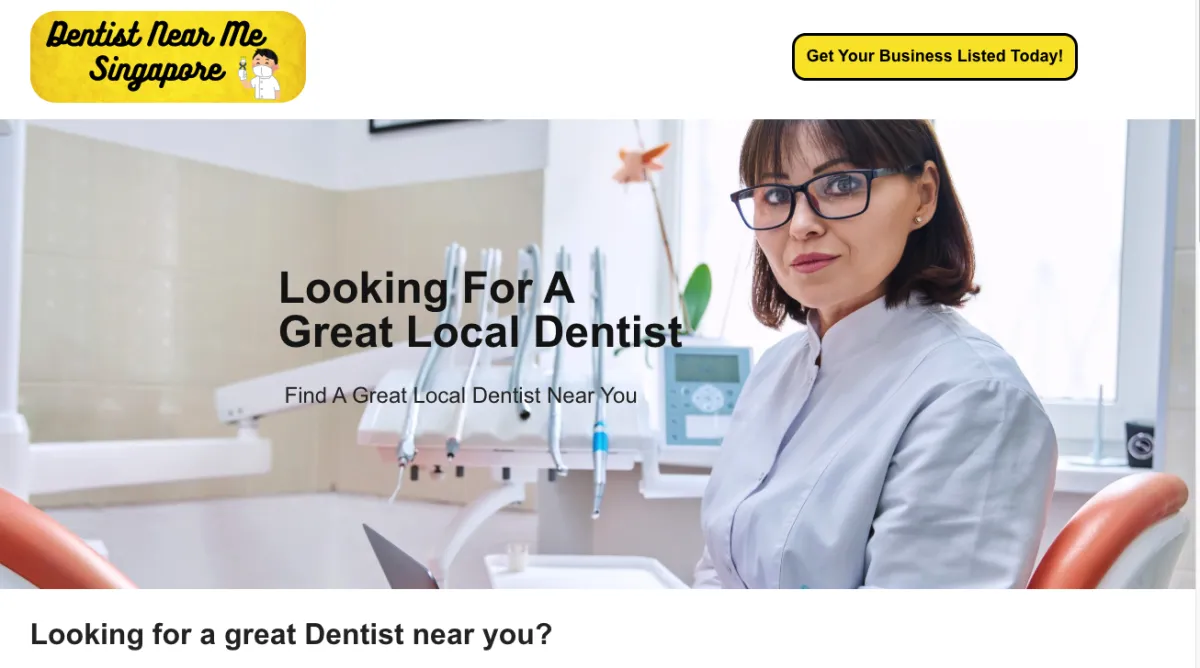Click the "Looking for a great Dentist near you?" heading

click(291, 634)
